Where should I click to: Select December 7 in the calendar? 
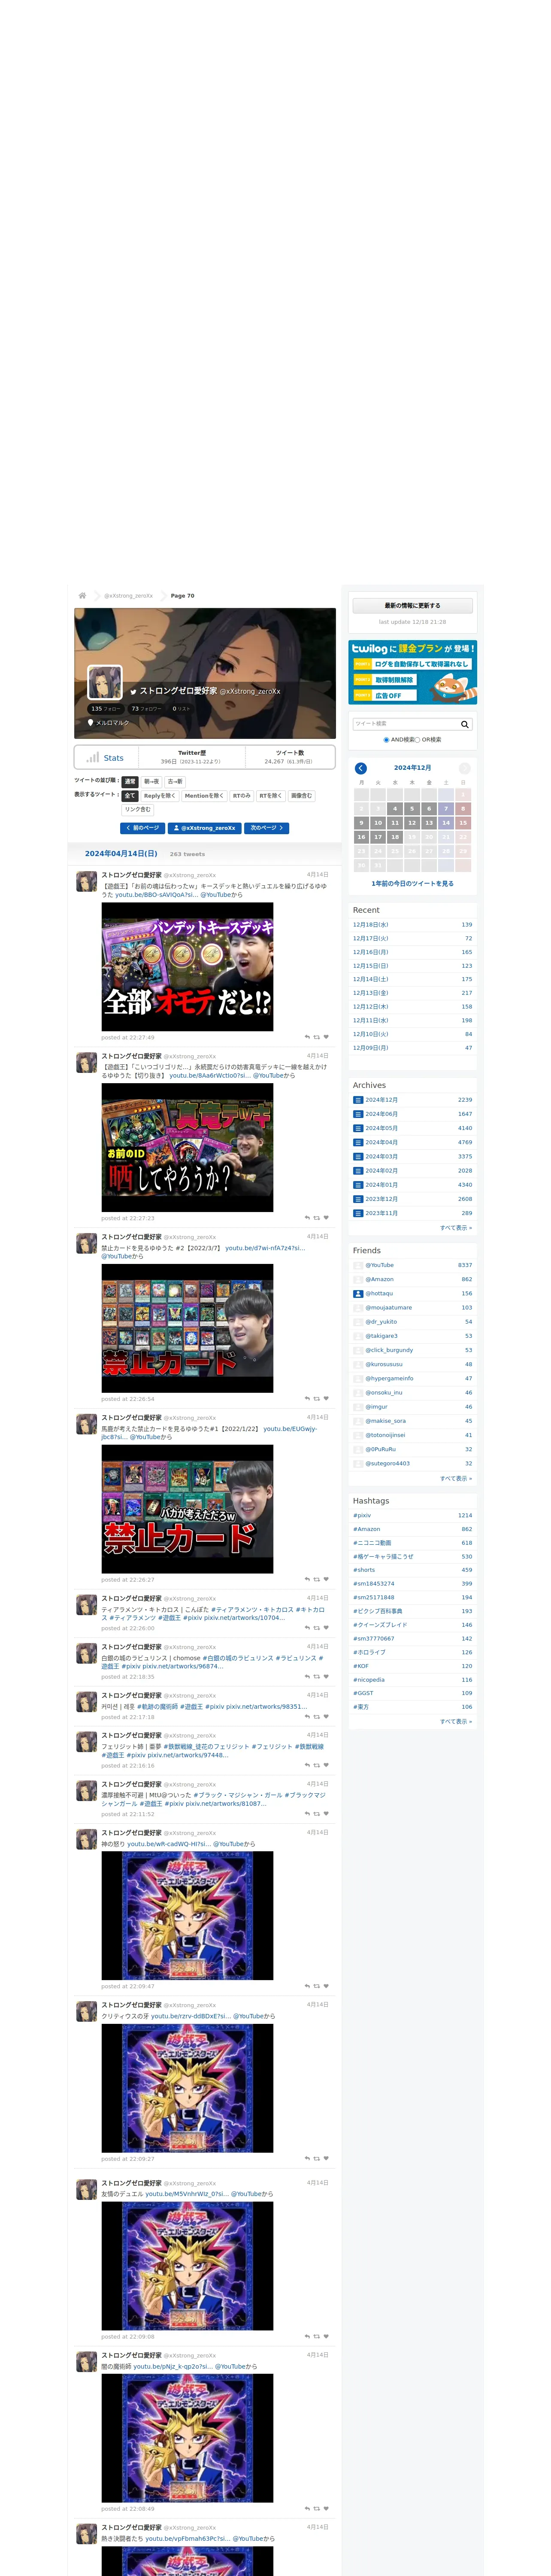pyautogui.click(x=446, y=809)
